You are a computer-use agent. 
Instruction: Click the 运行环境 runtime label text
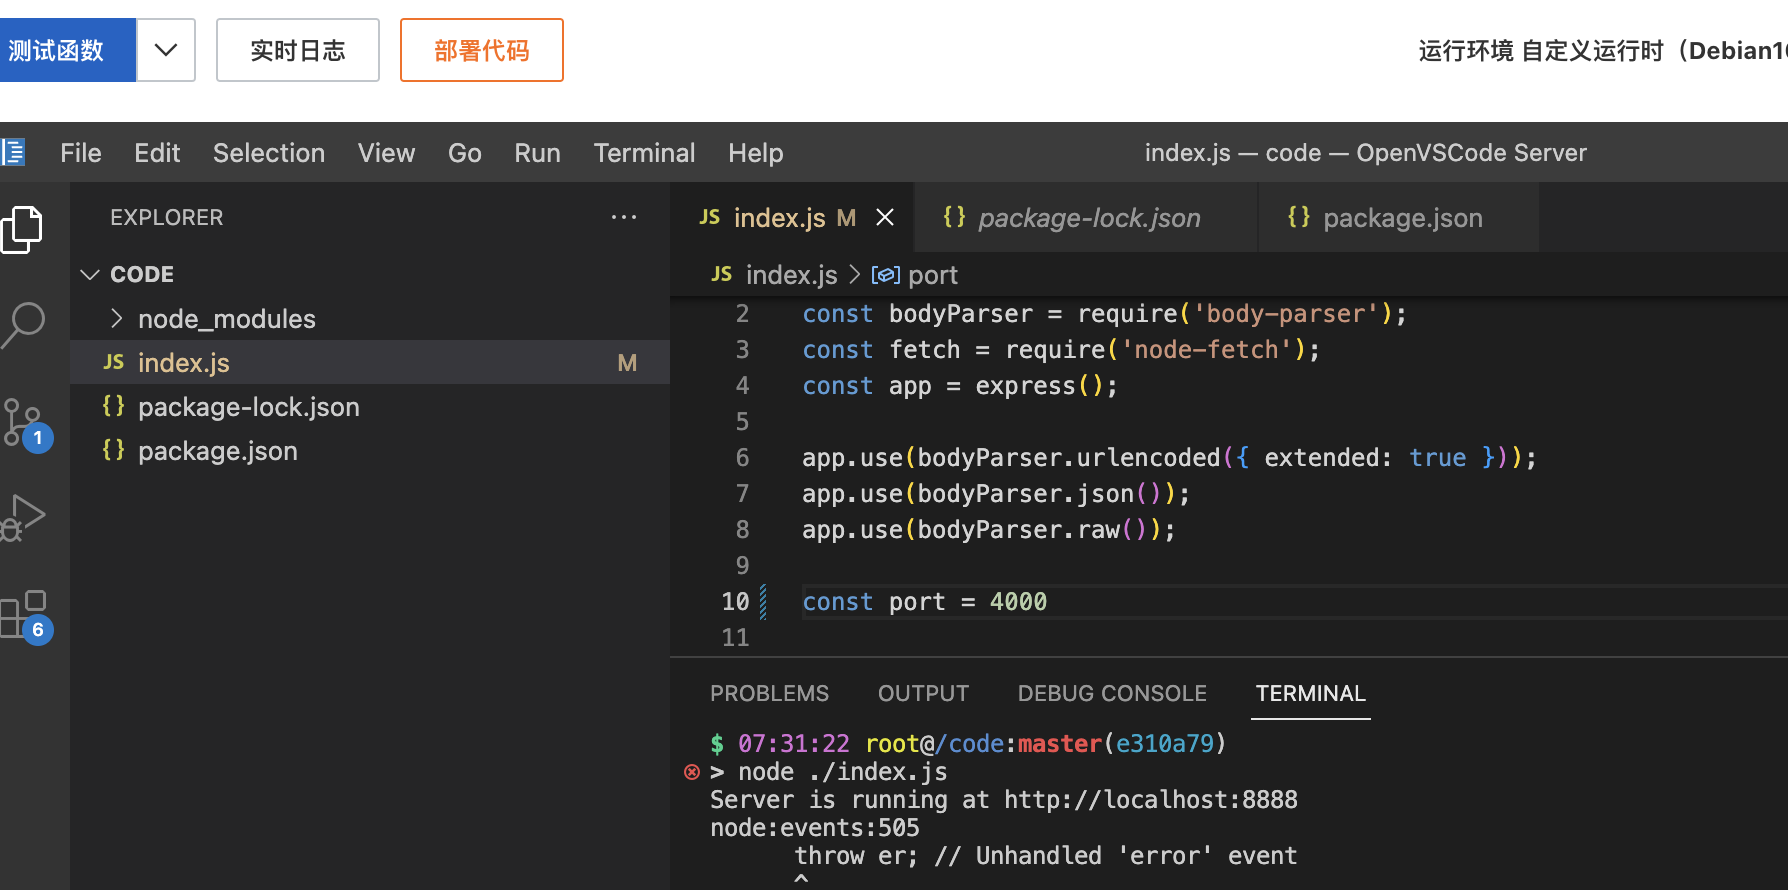[x=1466, y=50]
